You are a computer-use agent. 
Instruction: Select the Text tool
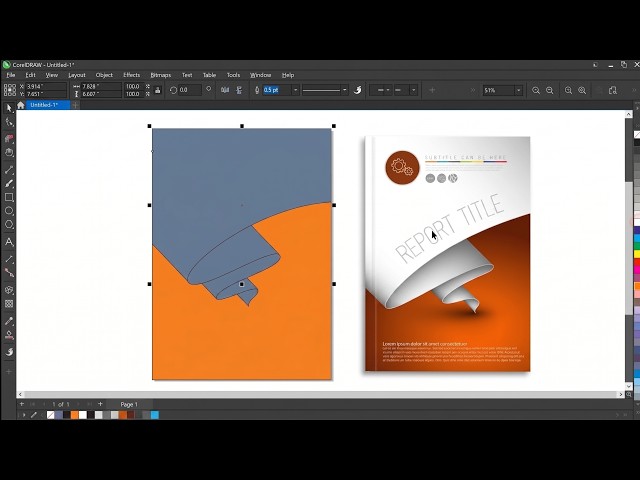[x=9, y=242]
